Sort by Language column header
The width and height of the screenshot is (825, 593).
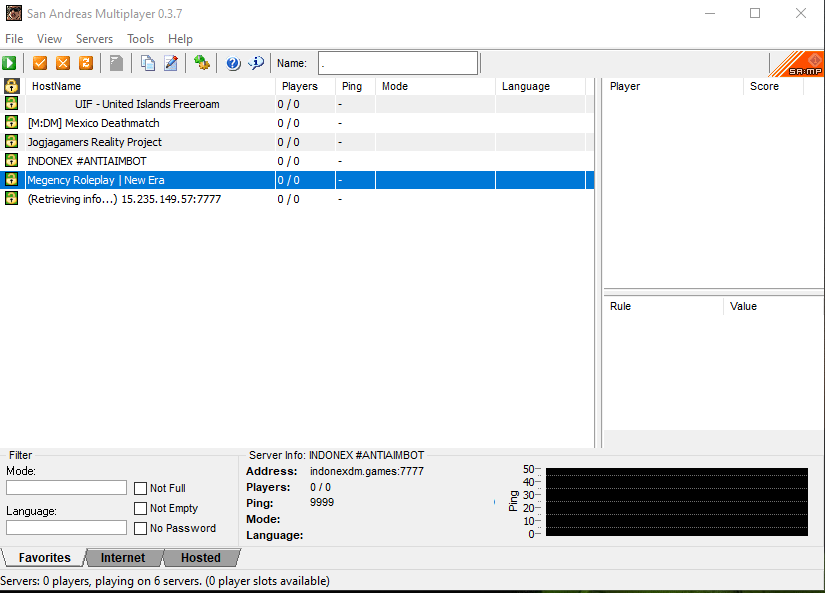click(x=541, y=86)
